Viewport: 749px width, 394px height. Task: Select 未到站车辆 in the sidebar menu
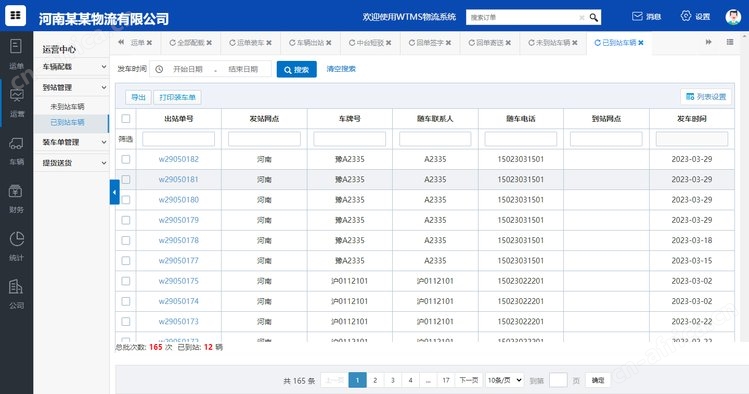pyautogui.click(x=67, y=106)
